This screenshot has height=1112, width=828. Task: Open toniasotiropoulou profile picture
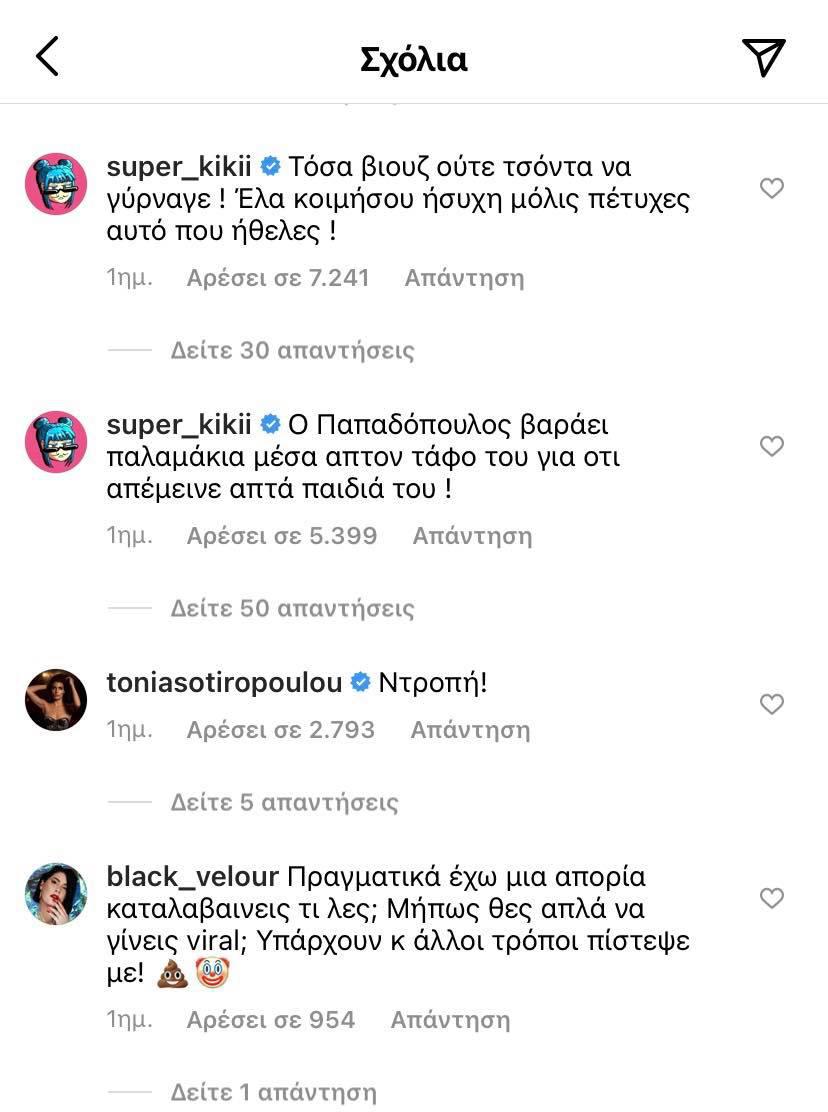(x=56, y=700)
